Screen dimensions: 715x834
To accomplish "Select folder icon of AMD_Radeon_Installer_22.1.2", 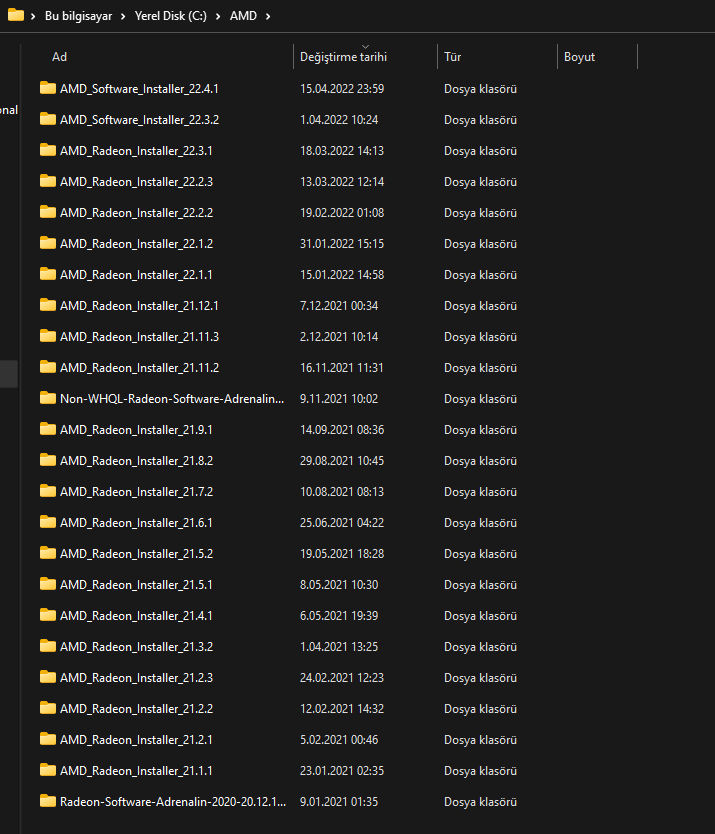I will pyautogui.click(x=48, y=243).
